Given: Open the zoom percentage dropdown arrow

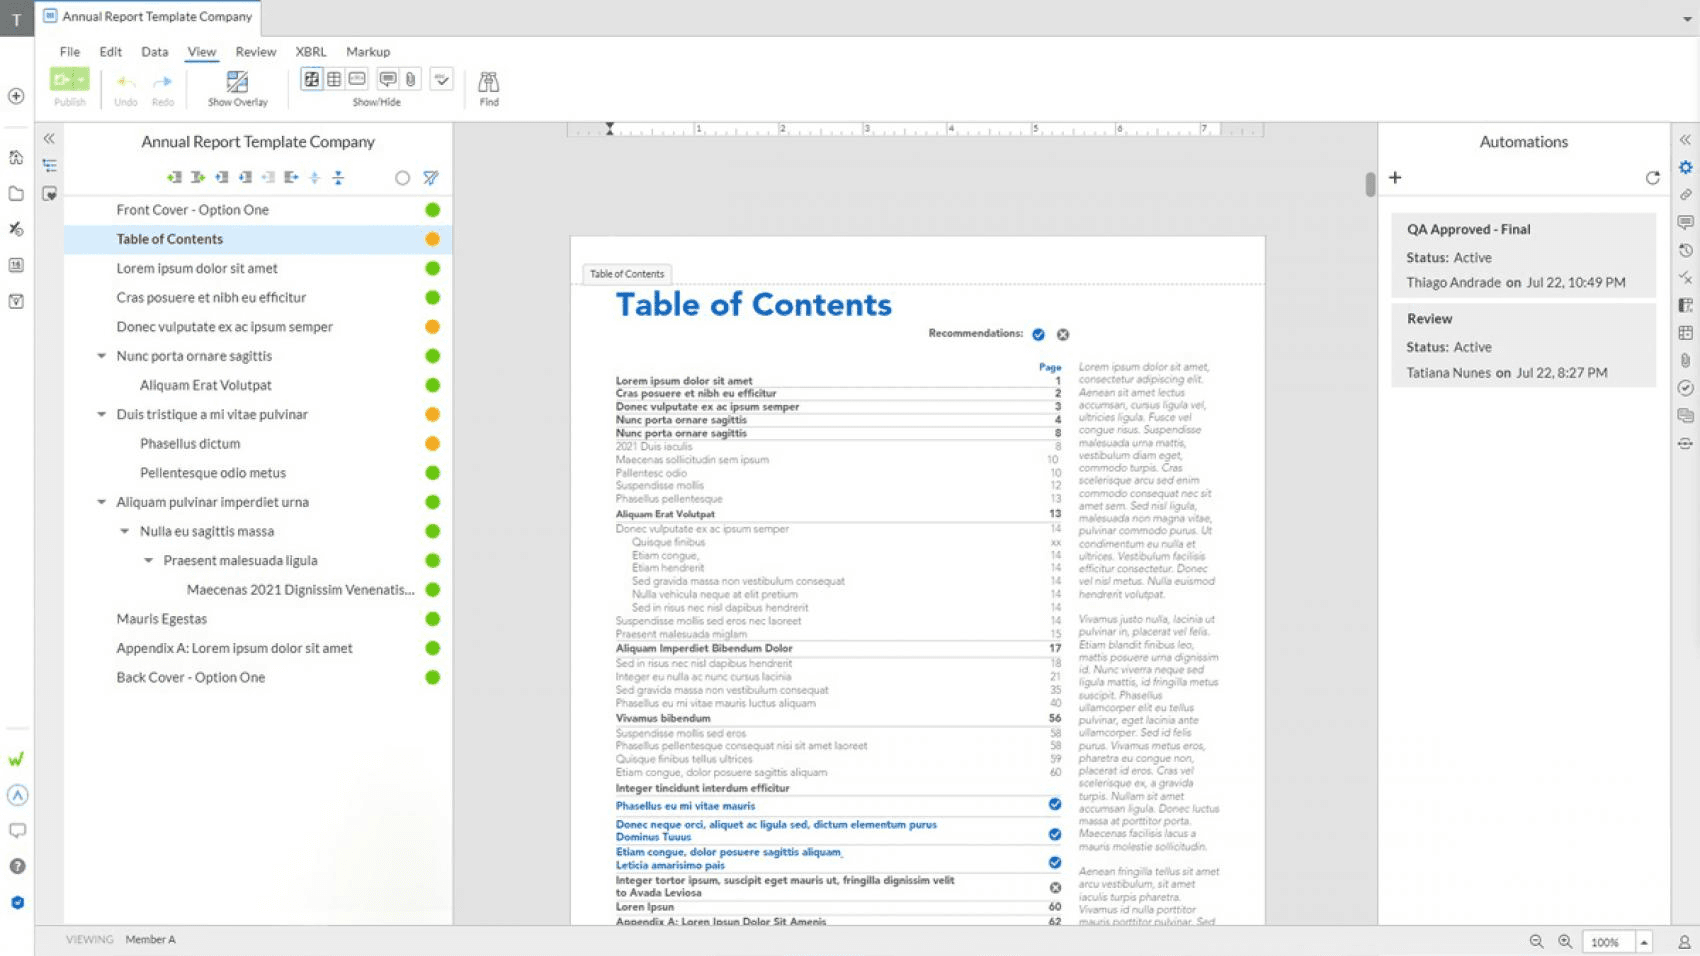Looking at the screenshot, I should click(1643, 942).
